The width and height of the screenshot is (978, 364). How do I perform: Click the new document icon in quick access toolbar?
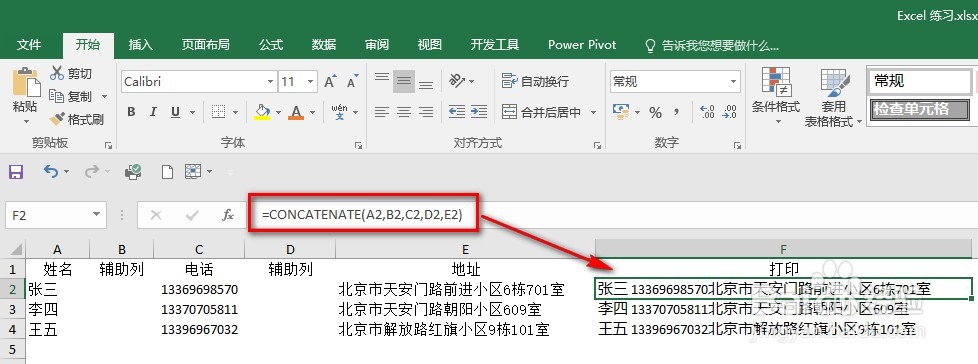tap(167, 171)
